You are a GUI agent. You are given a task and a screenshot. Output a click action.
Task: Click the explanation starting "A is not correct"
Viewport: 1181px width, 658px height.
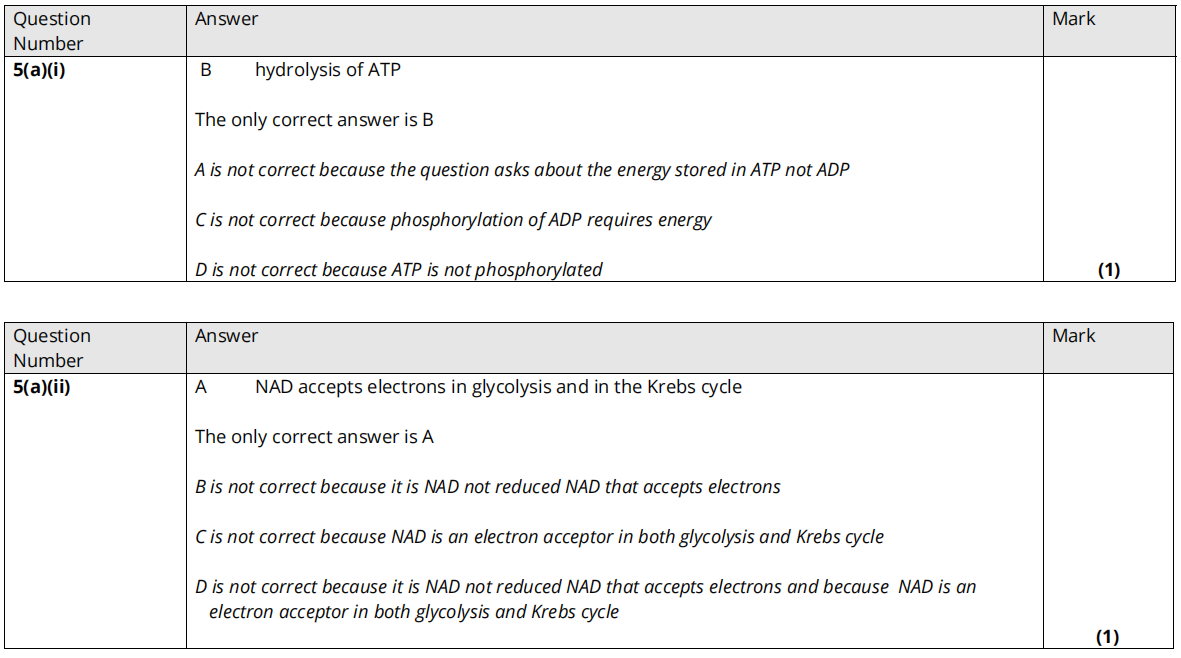pyautogui.click(x=521, y=170)
